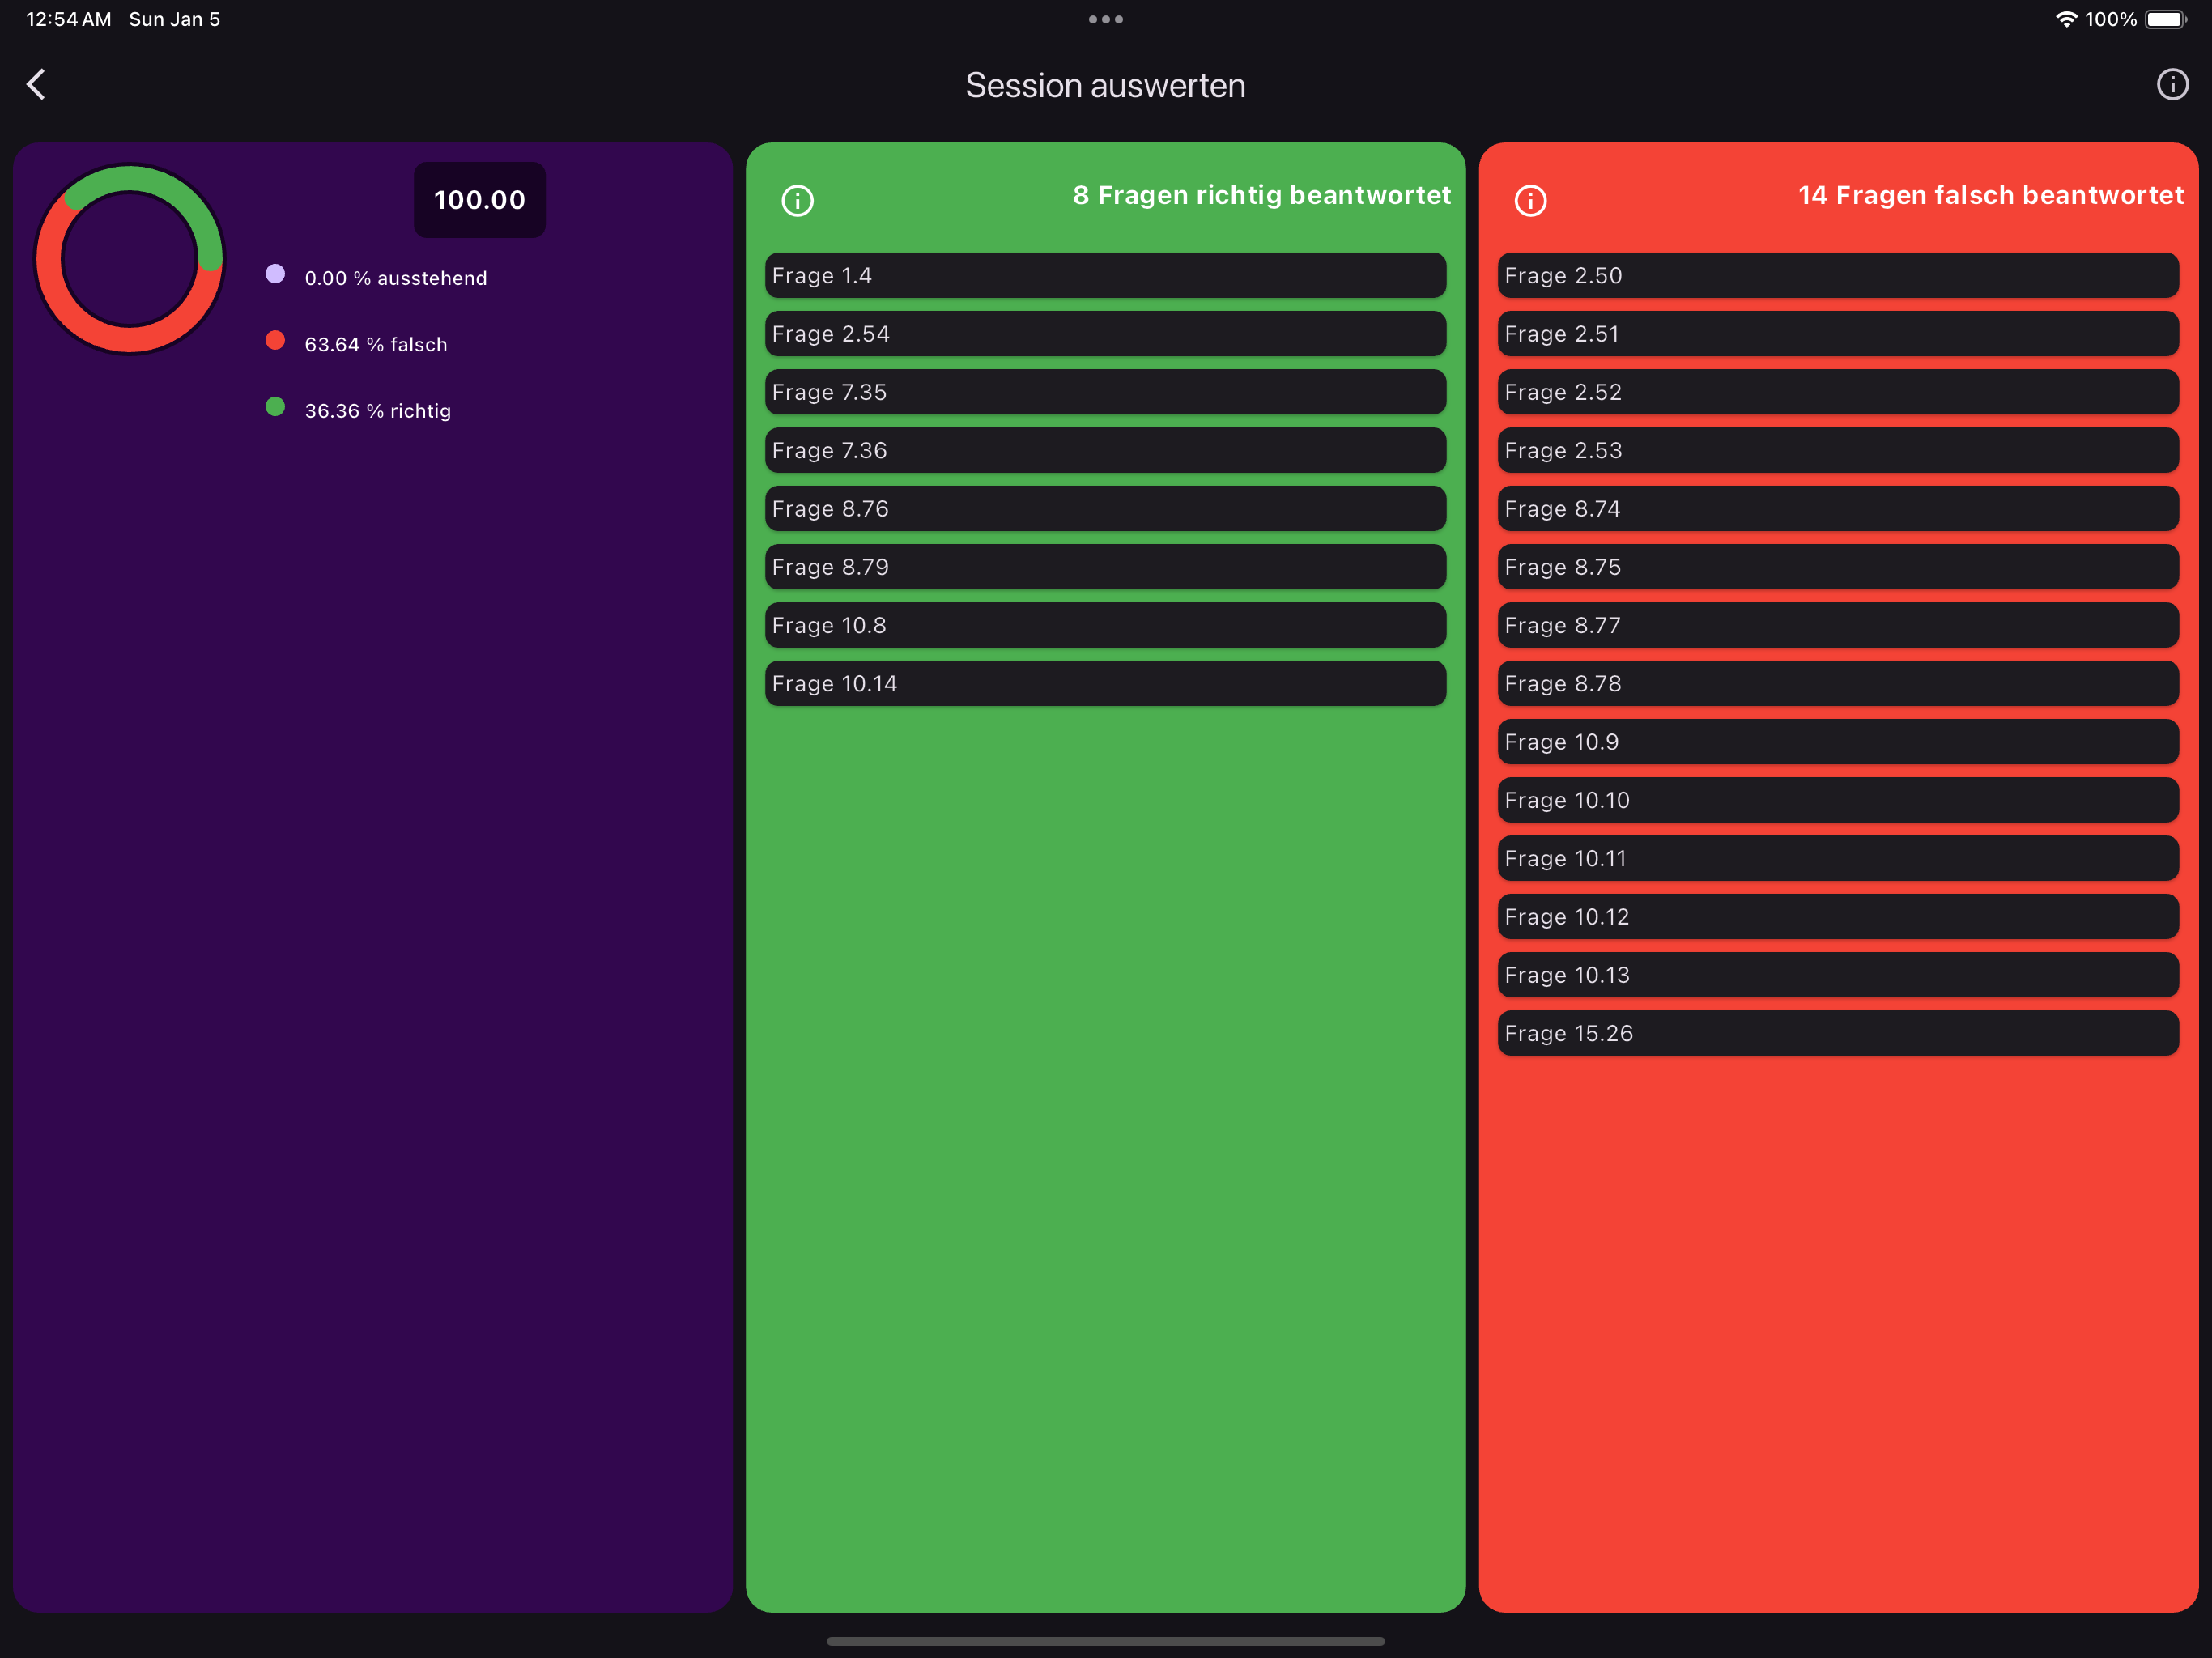
Task: Open Frage 2.50 in wrong list
Action: click(x=1838, y=275)
